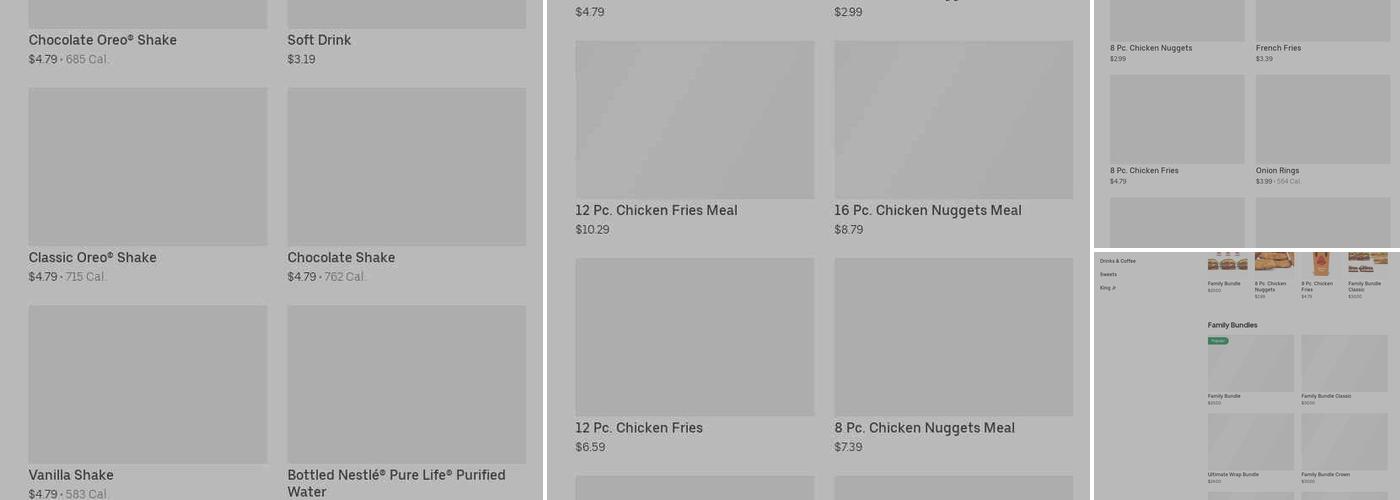Go to Drinks & Coffee menu category
This screenshot has height=500, width=1400.
1119,261
